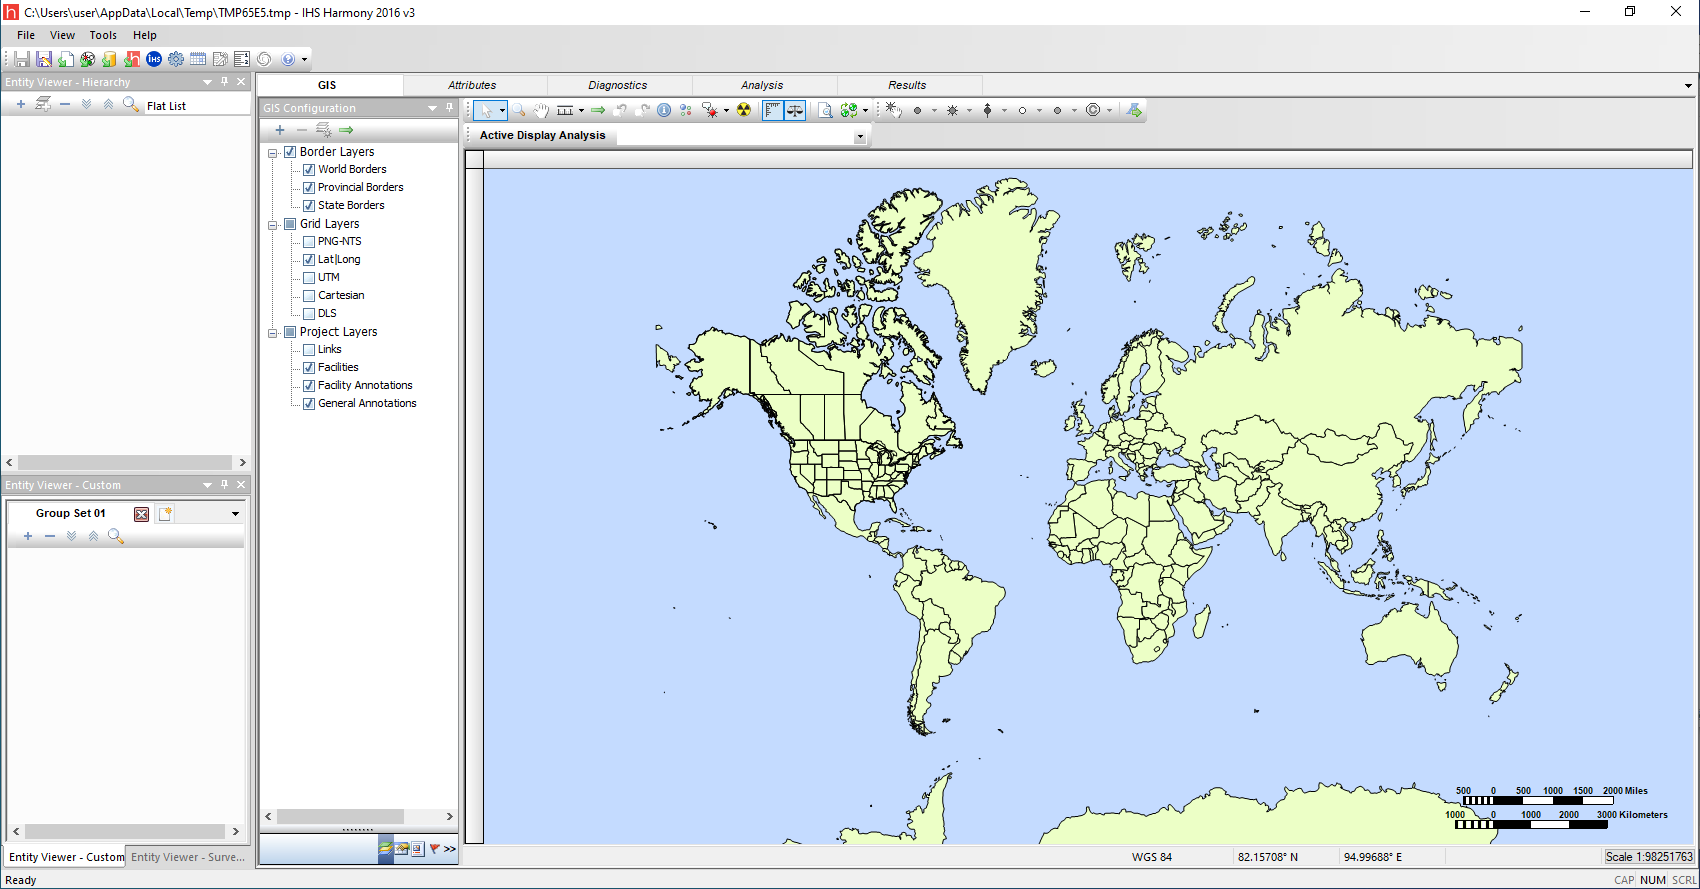Open the tab overflow dropdown at far right
1700x889 pixels.
(x=1688, y=86)
